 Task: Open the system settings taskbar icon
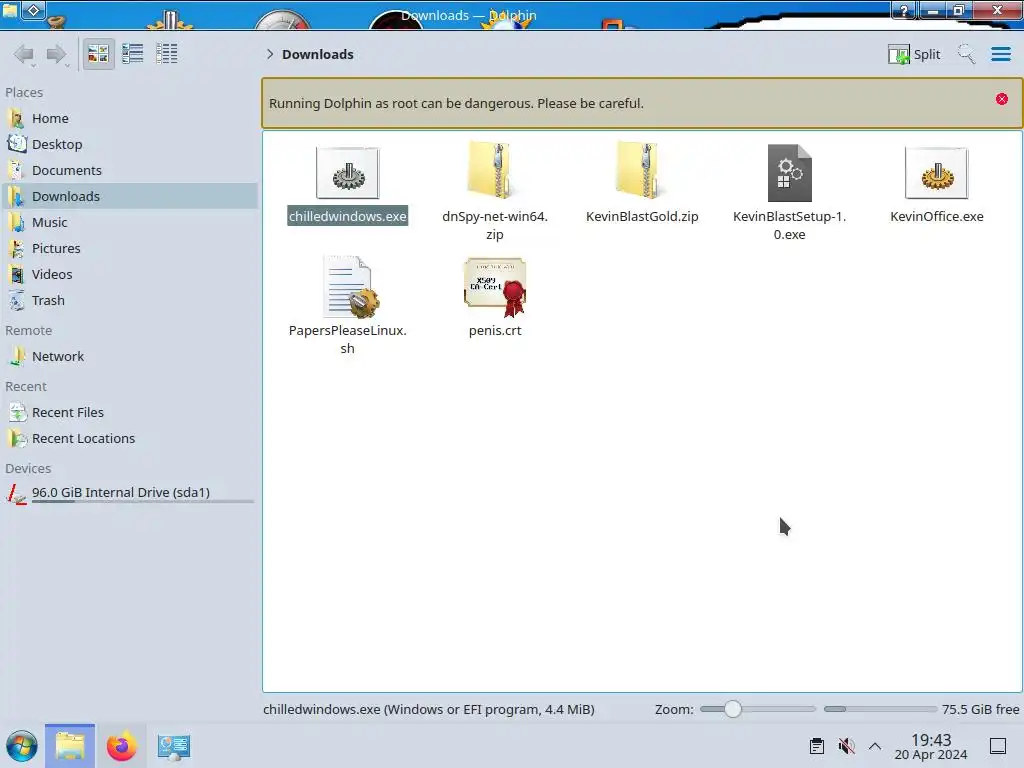(173, 746)
